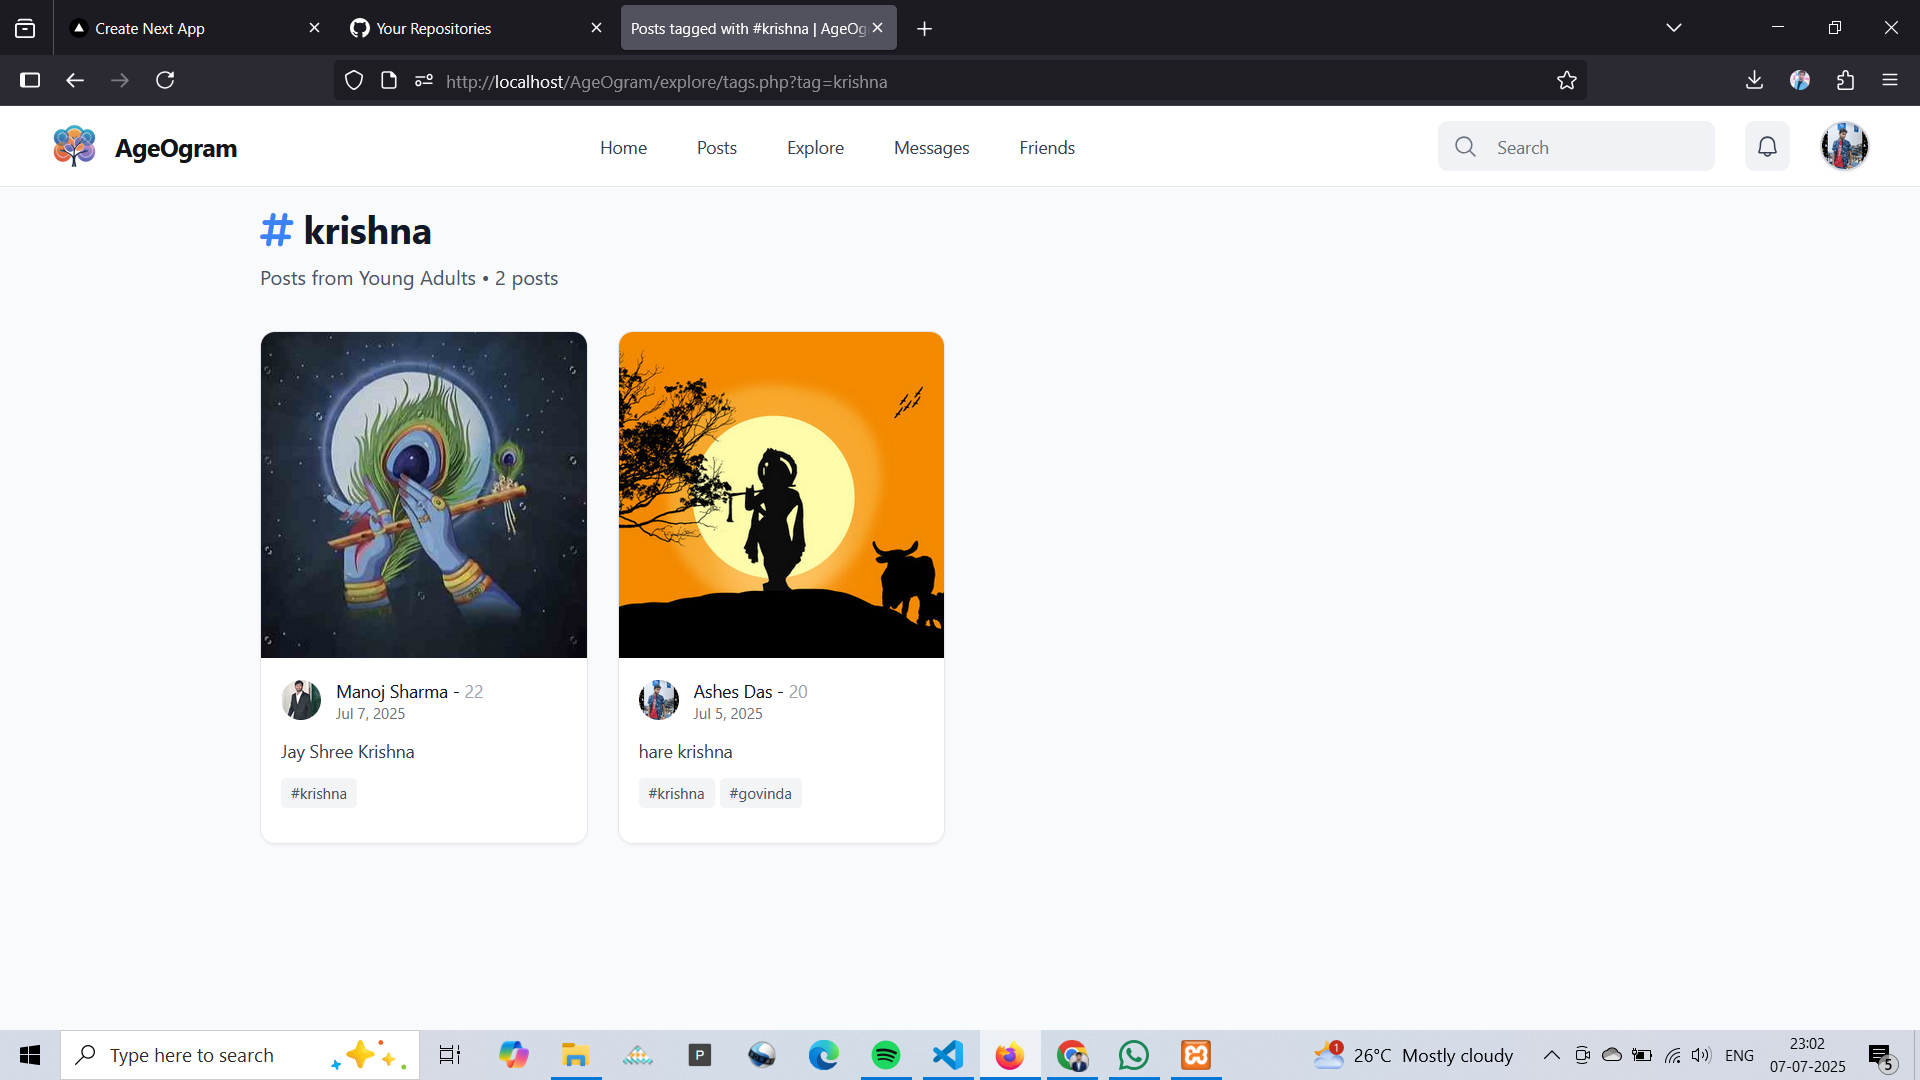Focus the AgeOgram Search field
Screen dimensions: 1920x1080
click(1576, 147)
